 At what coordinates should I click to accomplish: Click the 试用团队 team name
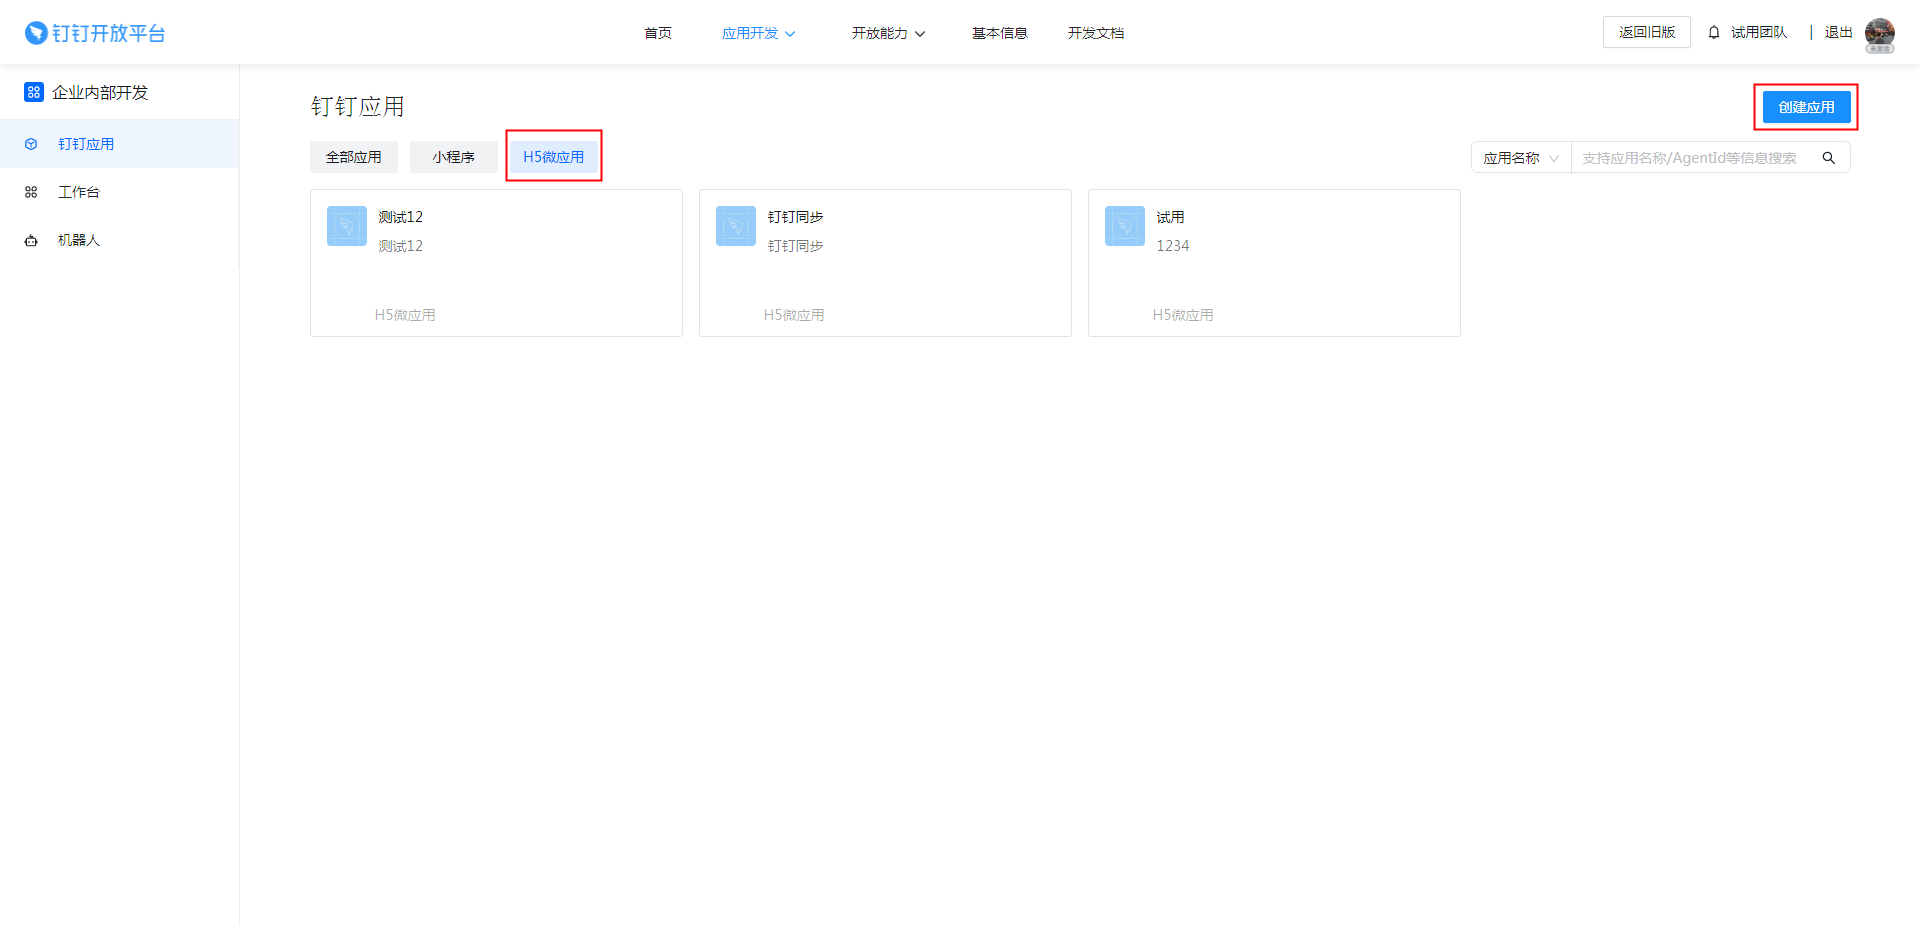1759,33
